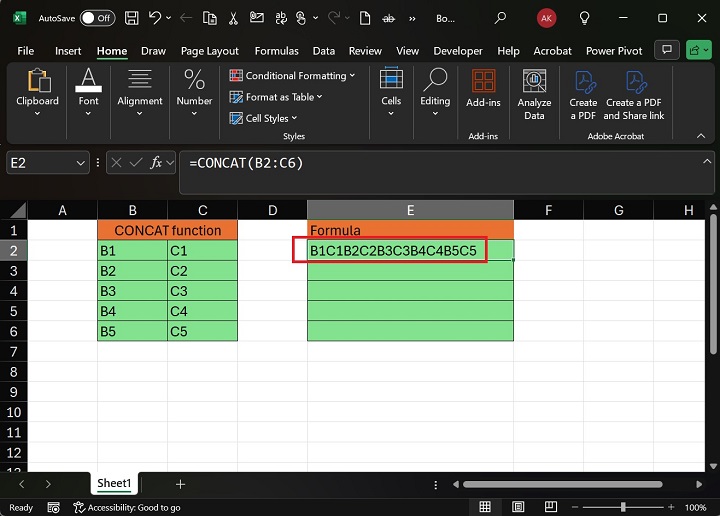Open the Analyze Data tool
Viewport: 720px width, 516px height.
[x=534, y=95]
